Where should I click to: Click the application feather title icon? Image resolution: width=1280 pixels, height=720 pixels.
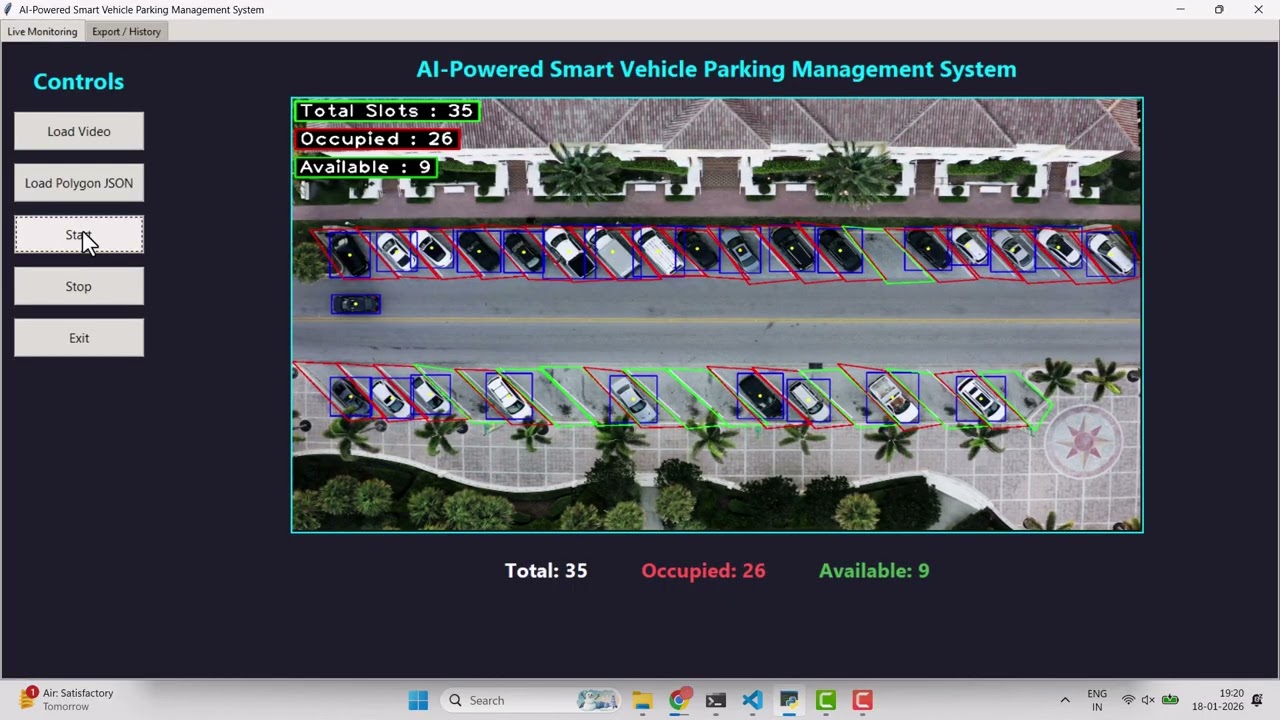click(9, 9)
